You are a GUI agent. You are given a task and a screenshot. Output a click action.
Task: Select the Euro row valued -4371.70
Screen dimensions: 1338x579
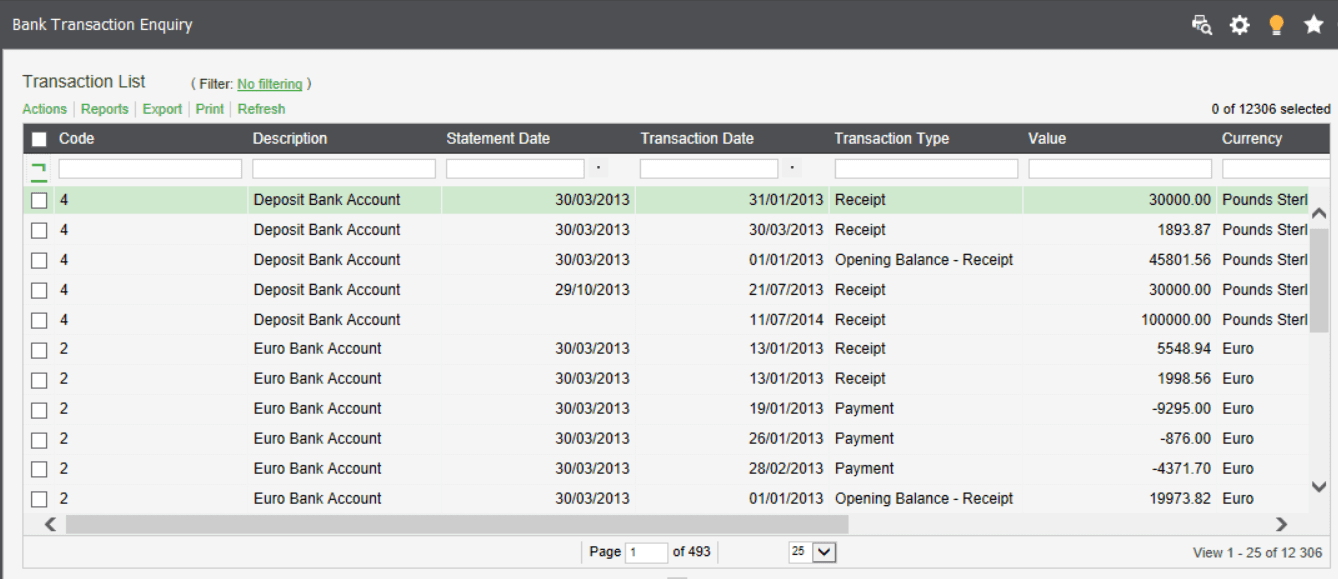click(39, 469)
